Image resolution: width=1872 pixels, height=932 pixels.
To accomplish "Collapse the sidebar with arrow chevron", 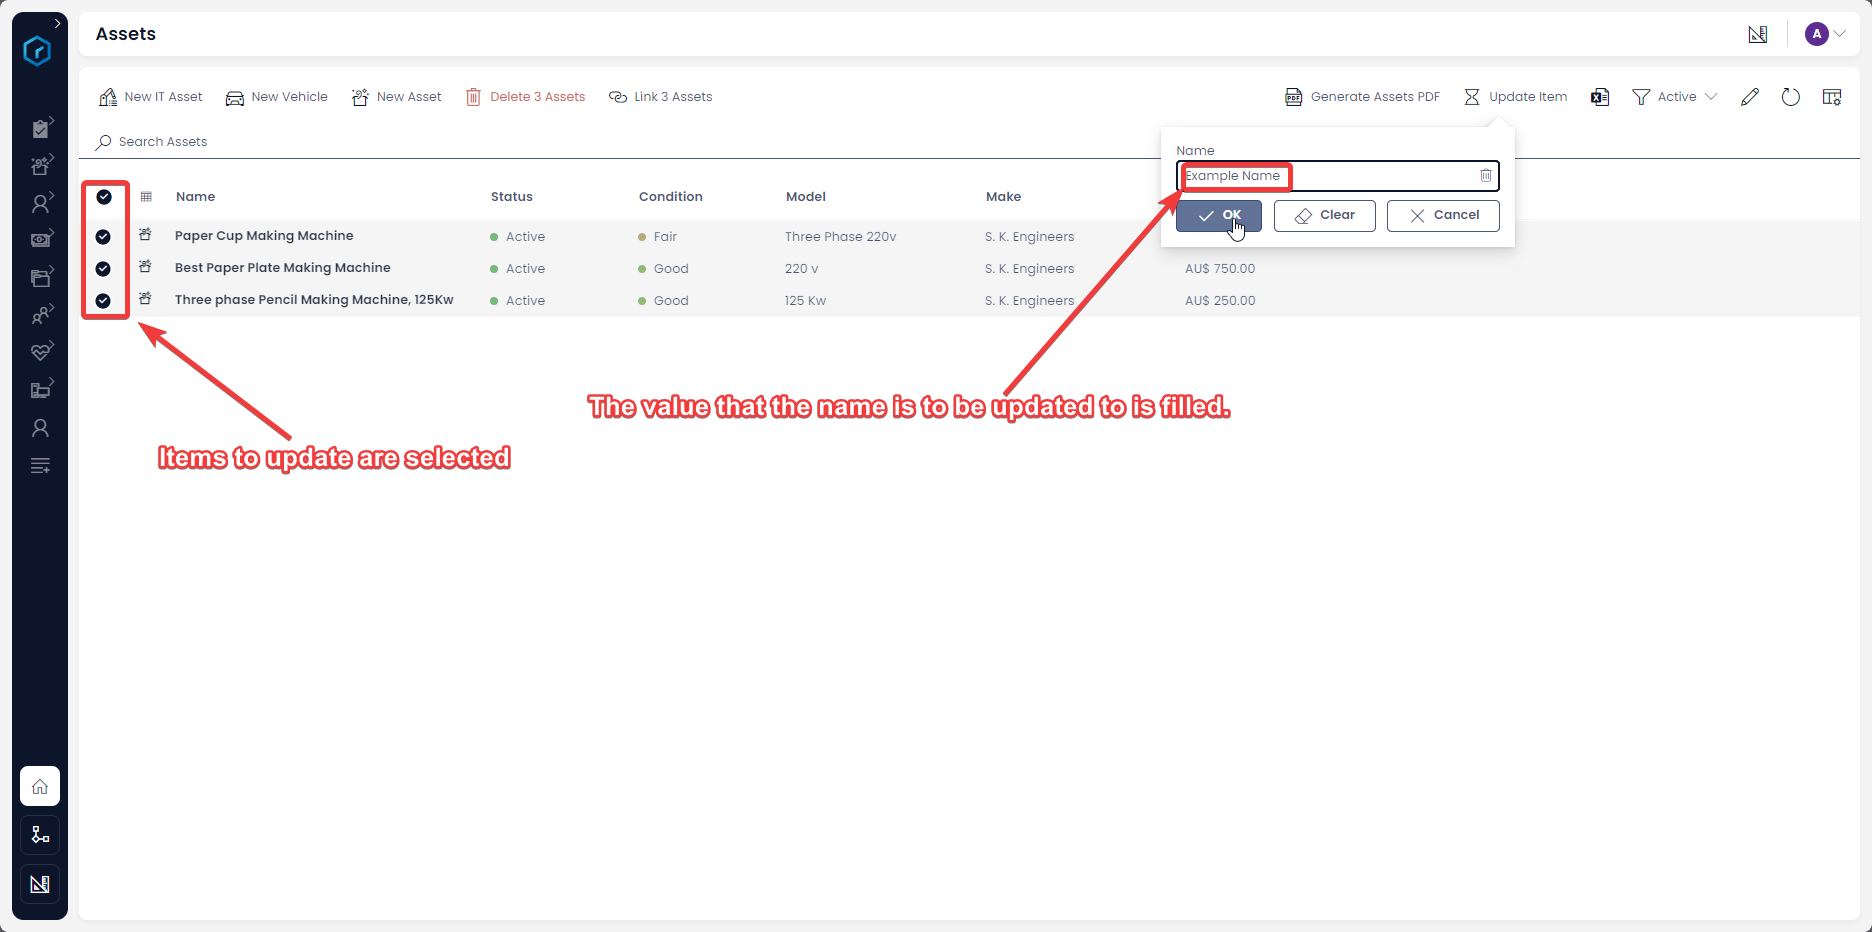I will click(x=57, y=22).
